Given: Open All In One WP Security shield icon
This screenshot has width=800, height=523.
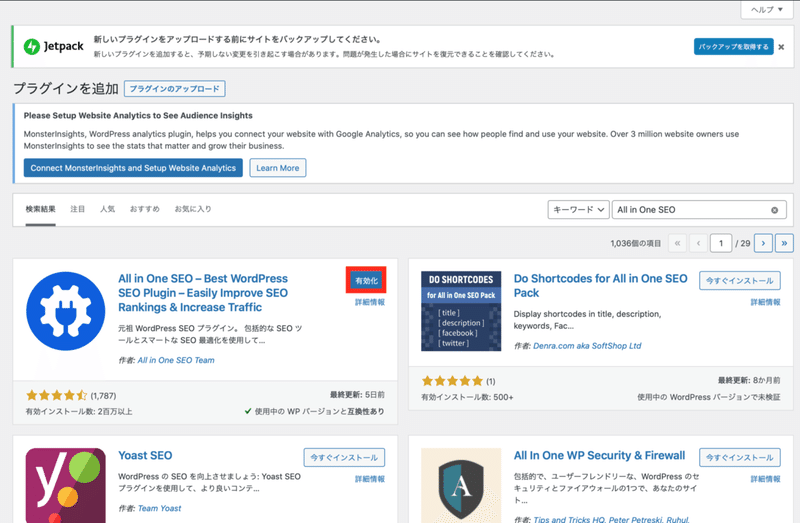Looking at the screenshot, I should (461, 485).
